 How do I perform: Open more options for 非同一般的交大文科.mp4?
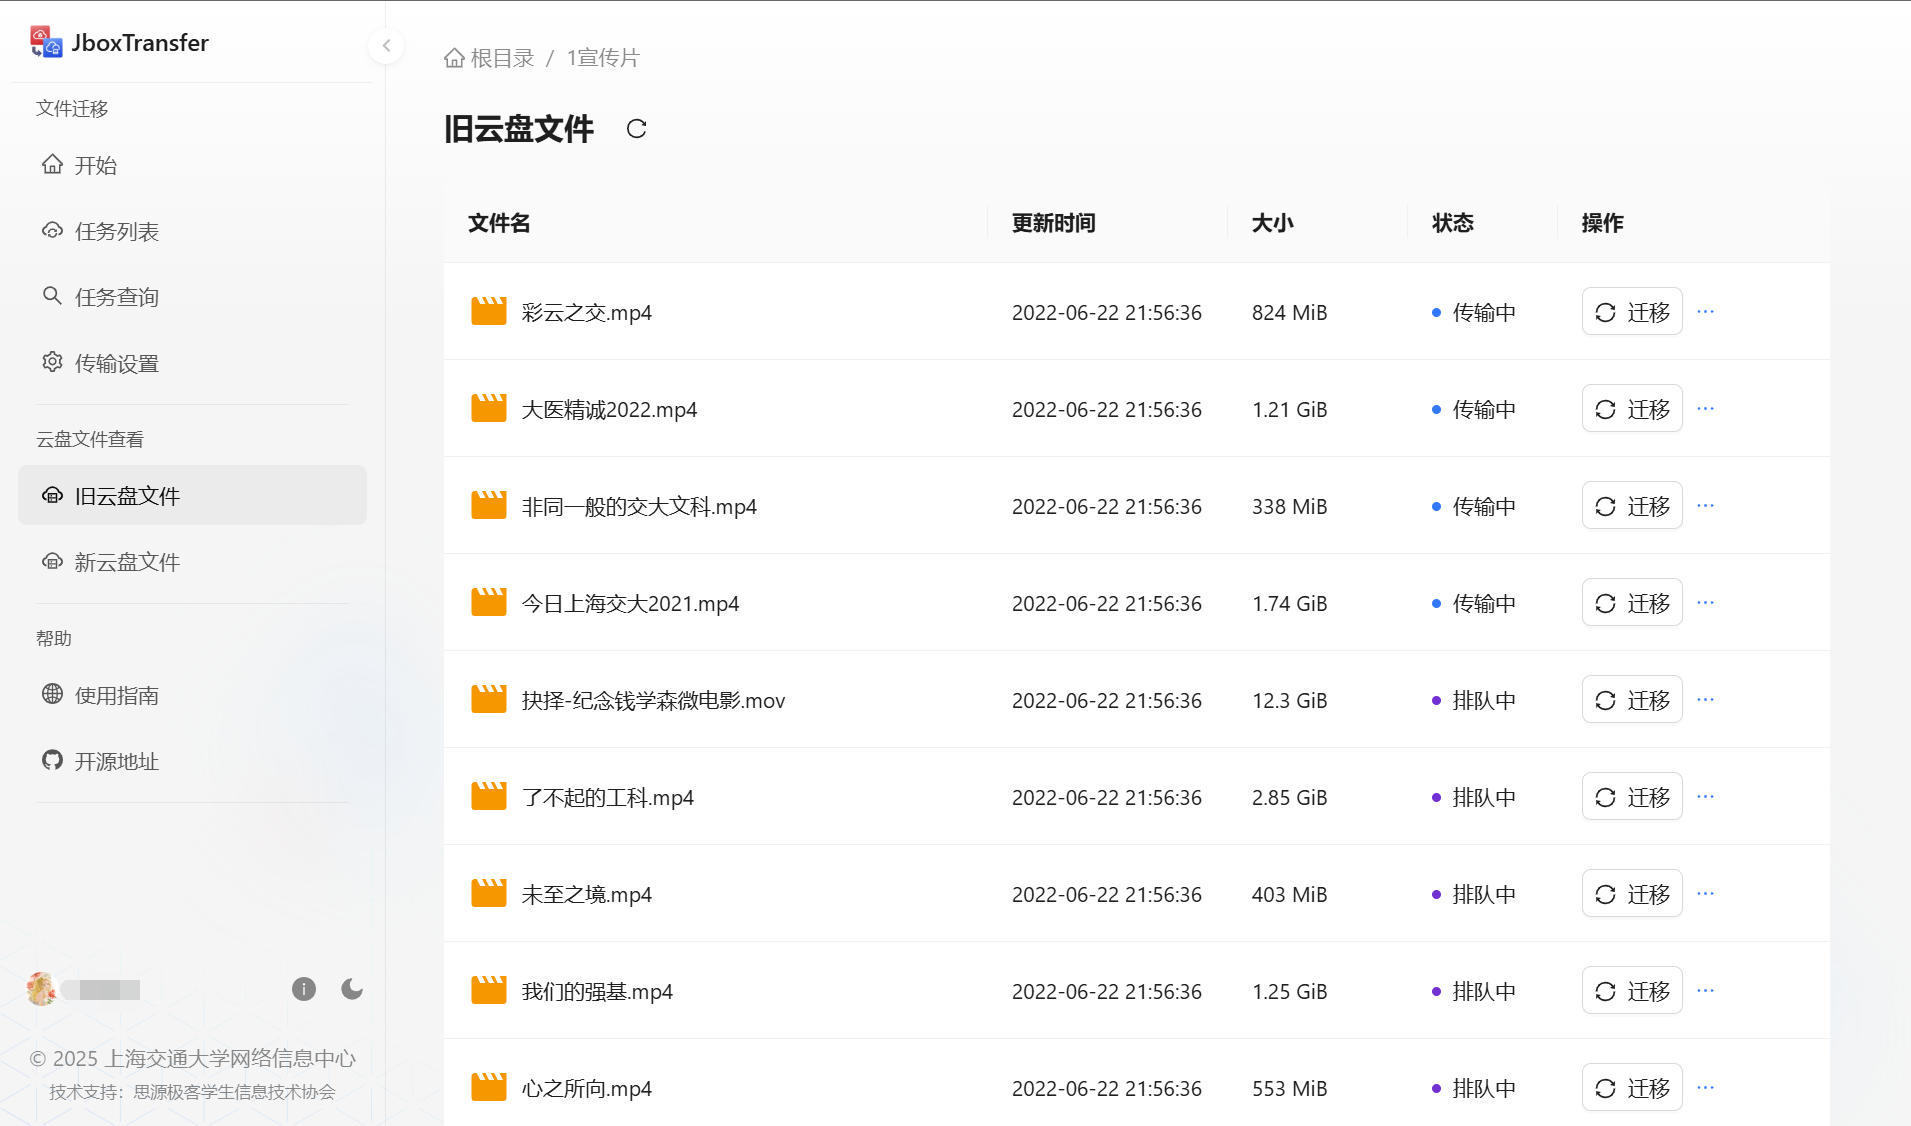tap(1706, 506)
